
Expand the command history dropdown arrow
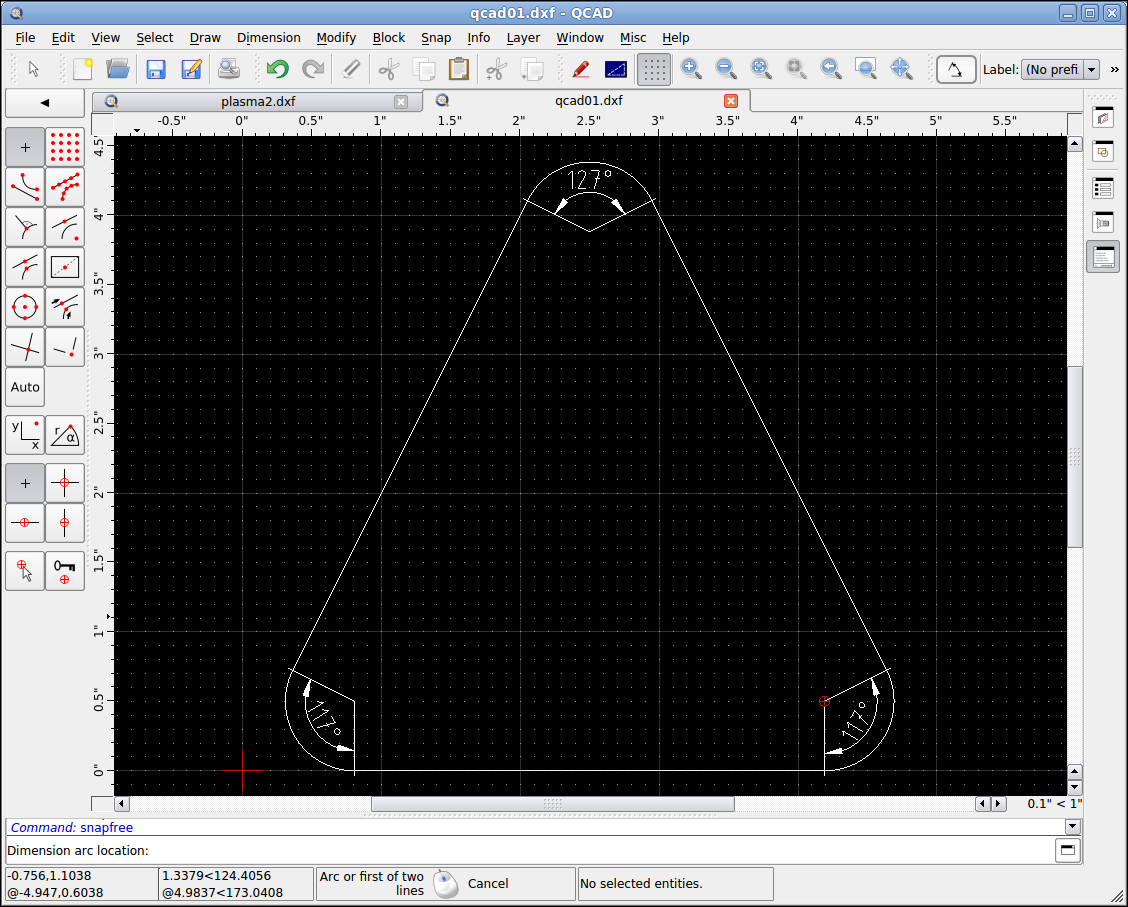[1073, 827]
